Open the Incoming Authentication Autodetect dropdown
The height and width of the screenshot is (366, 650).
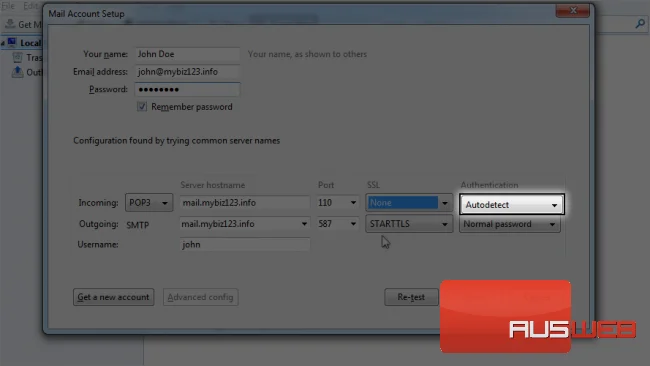(x=512, y=204)
